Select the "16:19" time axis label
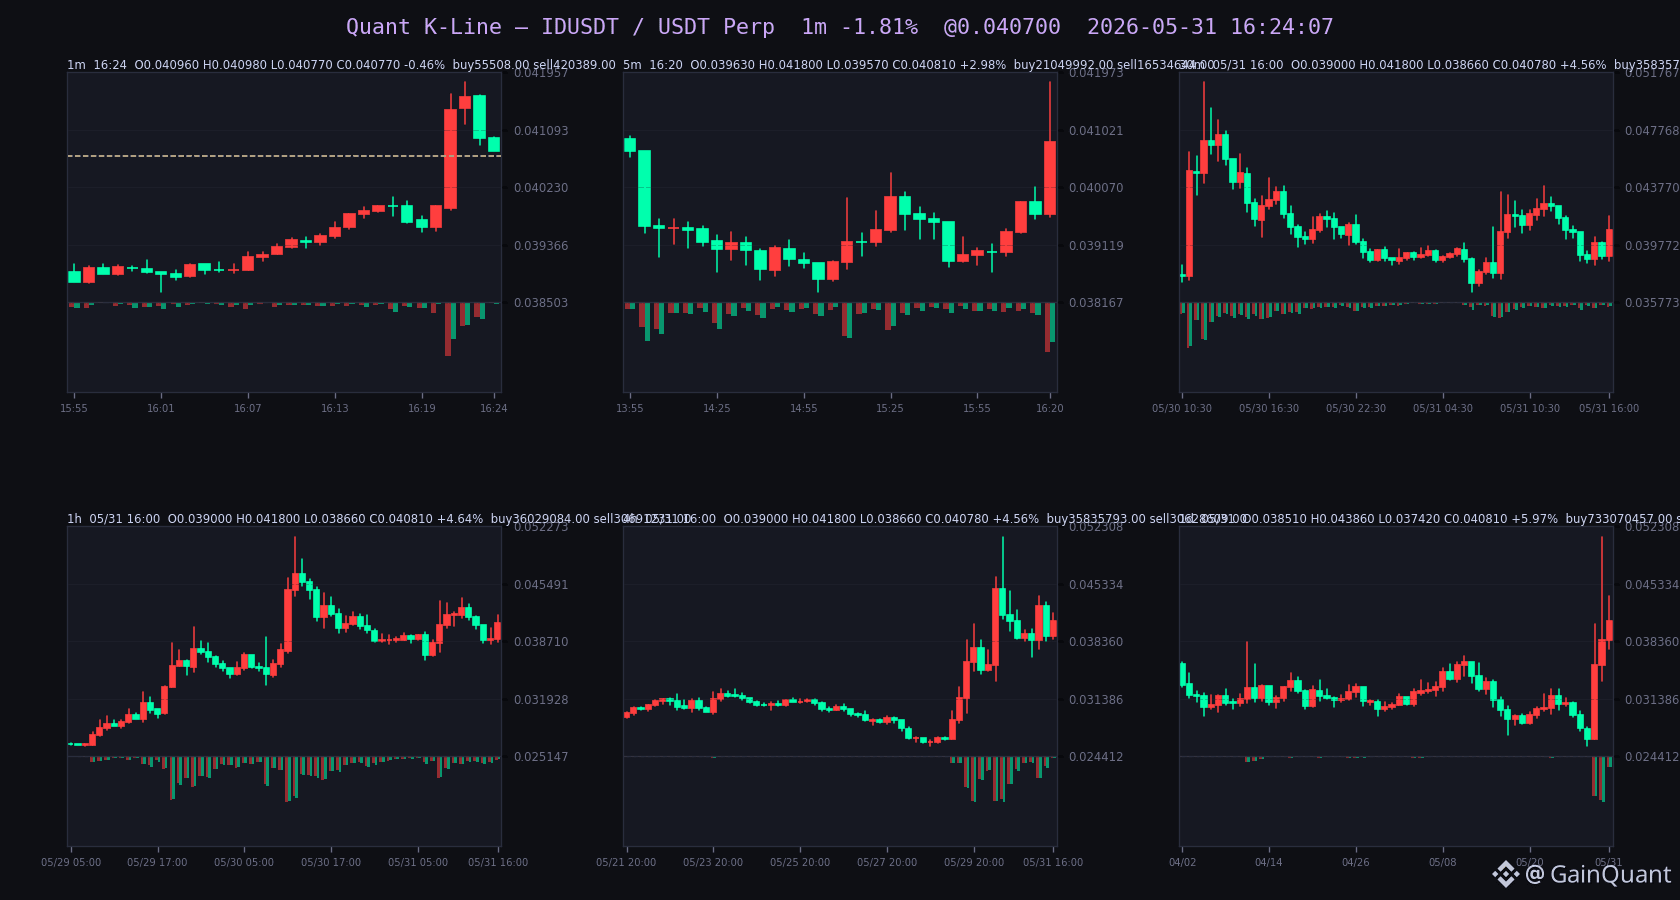 click(422, 408)
